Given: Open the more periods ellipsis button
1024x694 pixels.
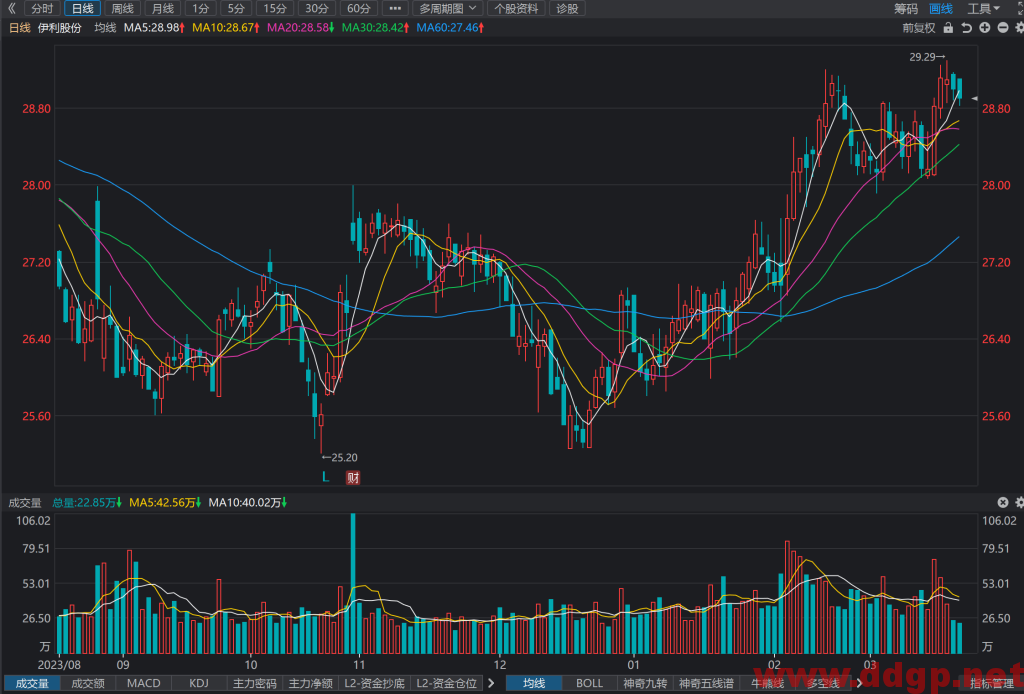Looking at the screenshot, I should (x=394, y=8).
